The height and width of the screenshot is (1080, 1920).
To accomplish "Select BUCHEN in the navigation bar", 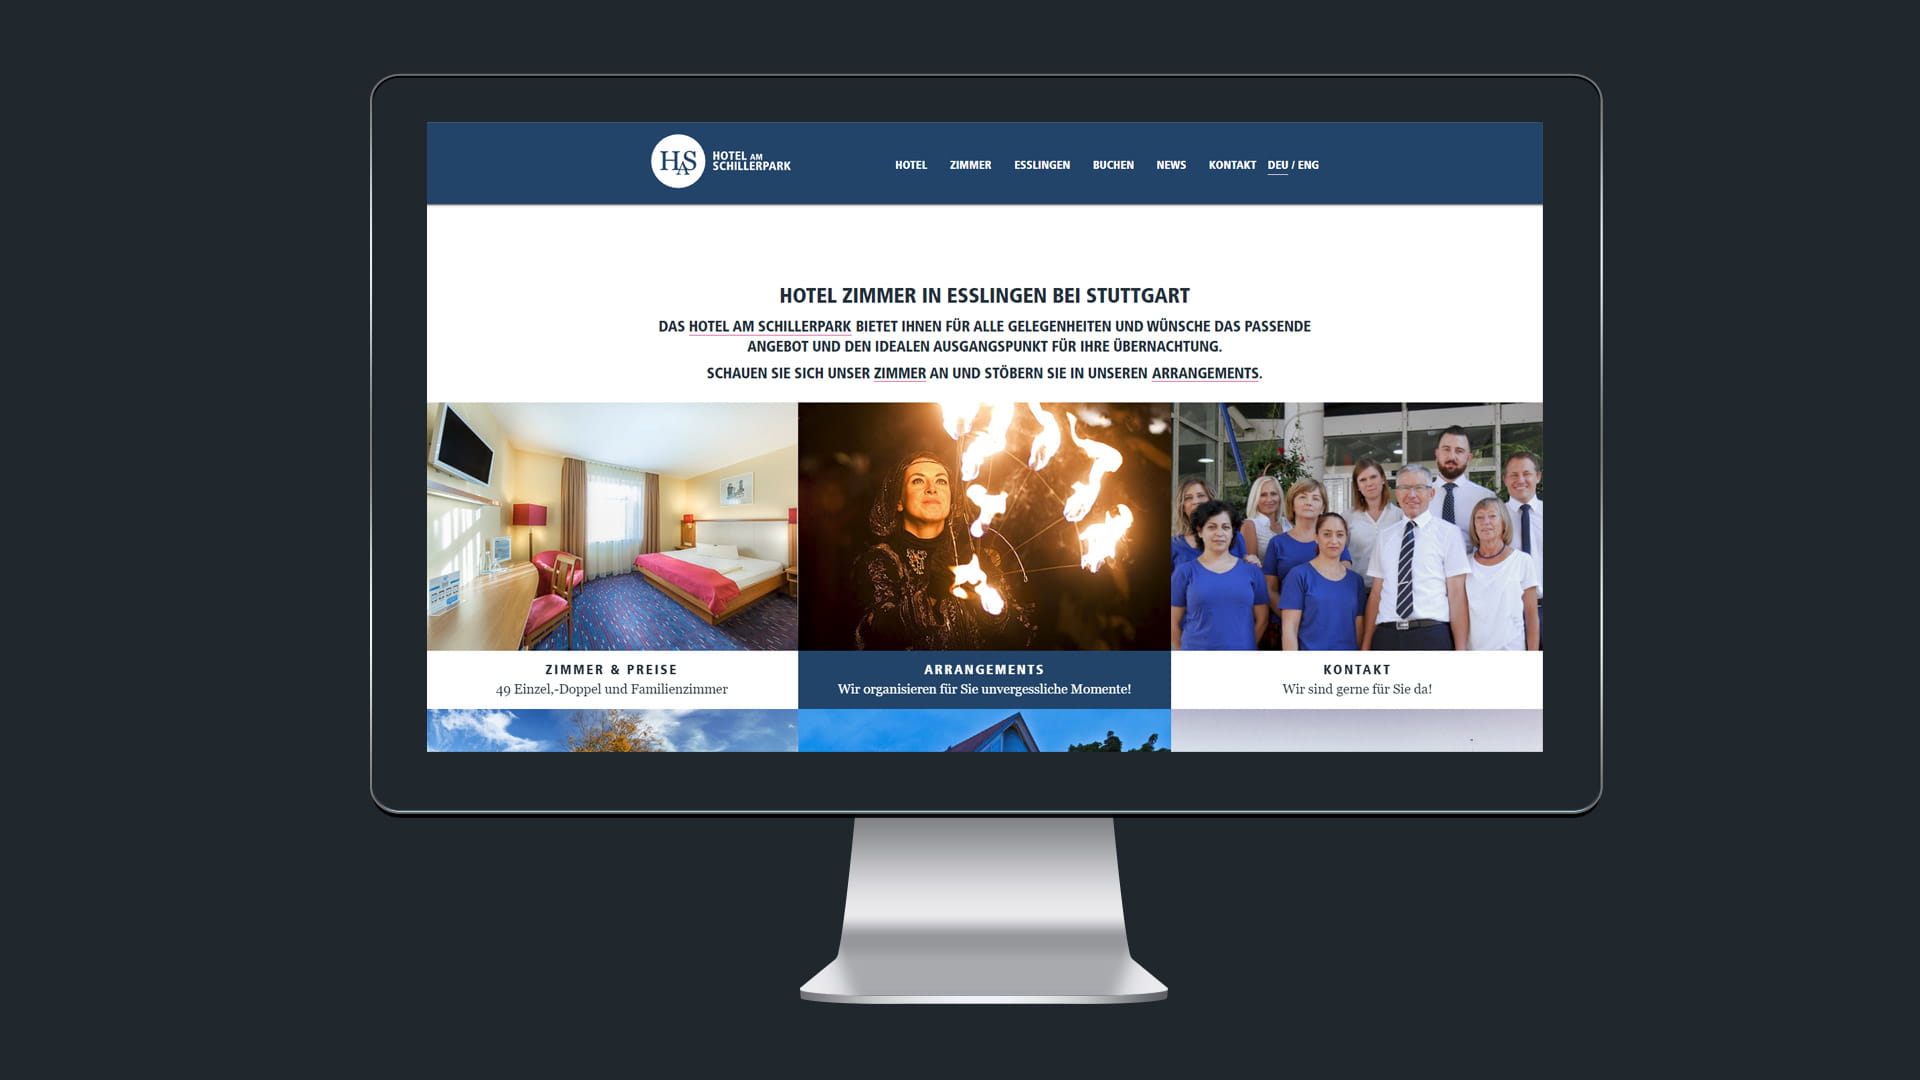I will [1113, 165].
